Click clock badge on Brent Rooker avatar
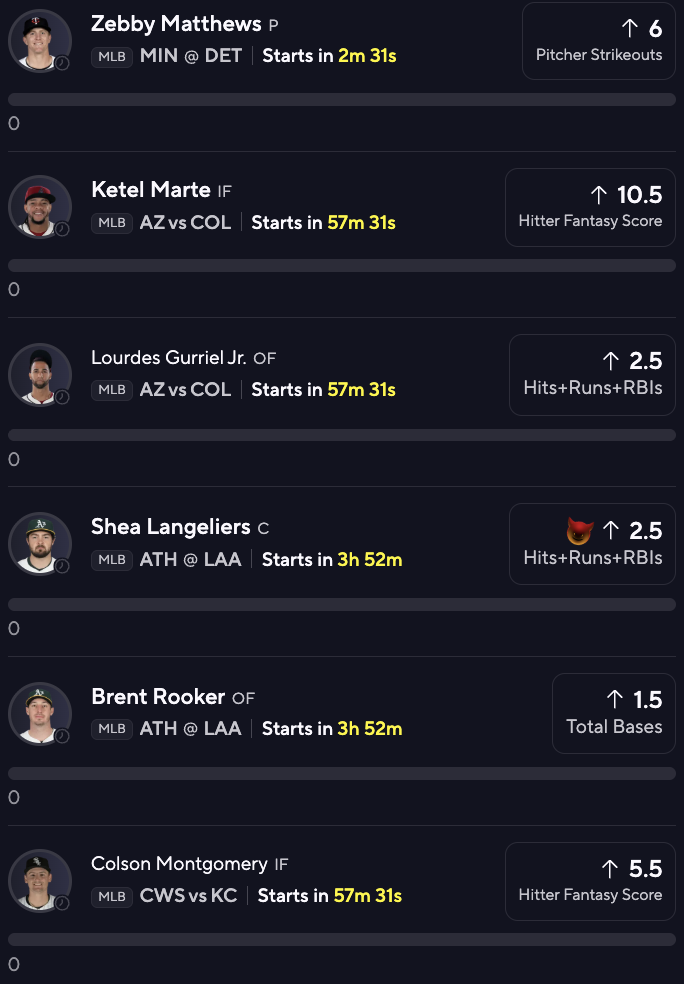Image resolution: width=684 pixels, height=984 pixels. (62, 735)
